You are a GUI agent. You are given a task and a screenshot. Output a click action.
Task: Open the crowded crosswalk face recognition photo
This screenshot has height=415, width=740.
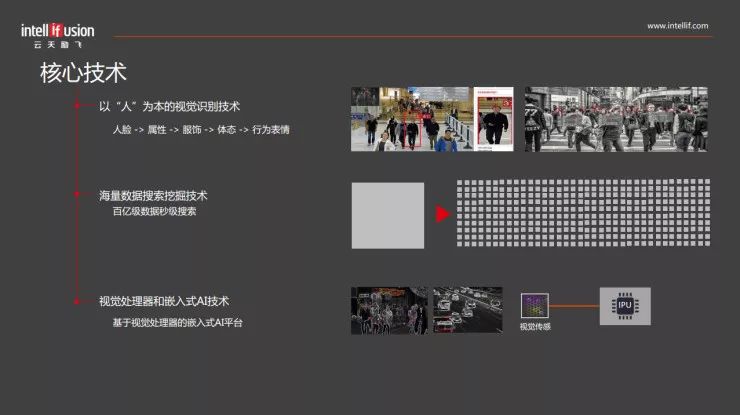point(616,119)
